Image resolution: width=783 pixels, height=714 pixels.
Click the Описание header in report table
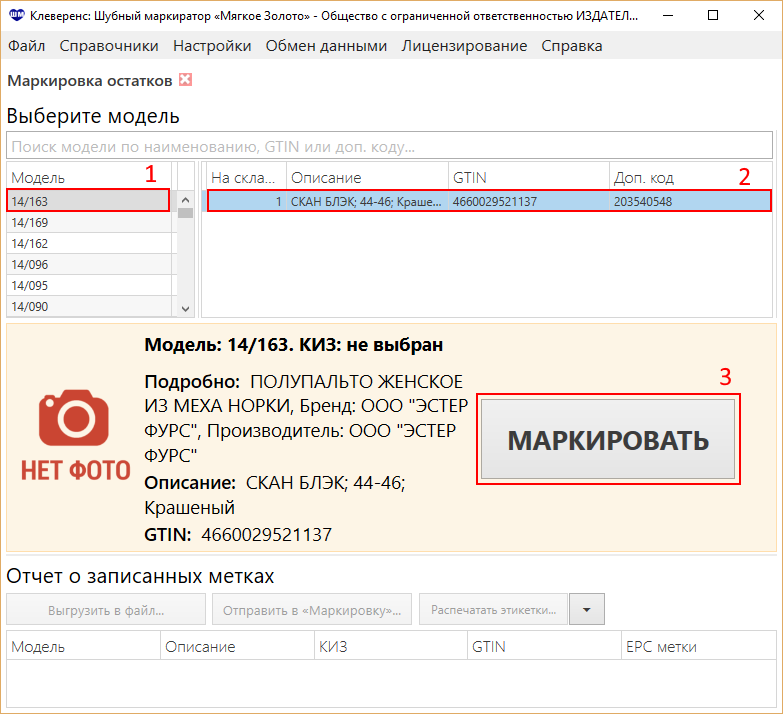238,646
